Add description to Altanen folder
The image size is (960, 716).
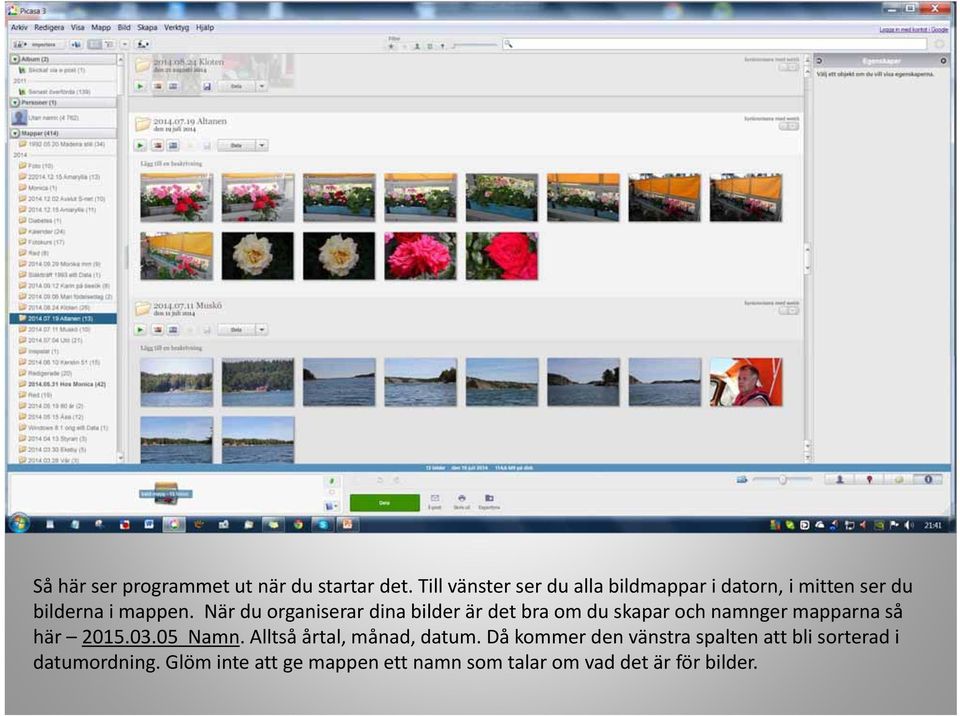click(171, 164)
